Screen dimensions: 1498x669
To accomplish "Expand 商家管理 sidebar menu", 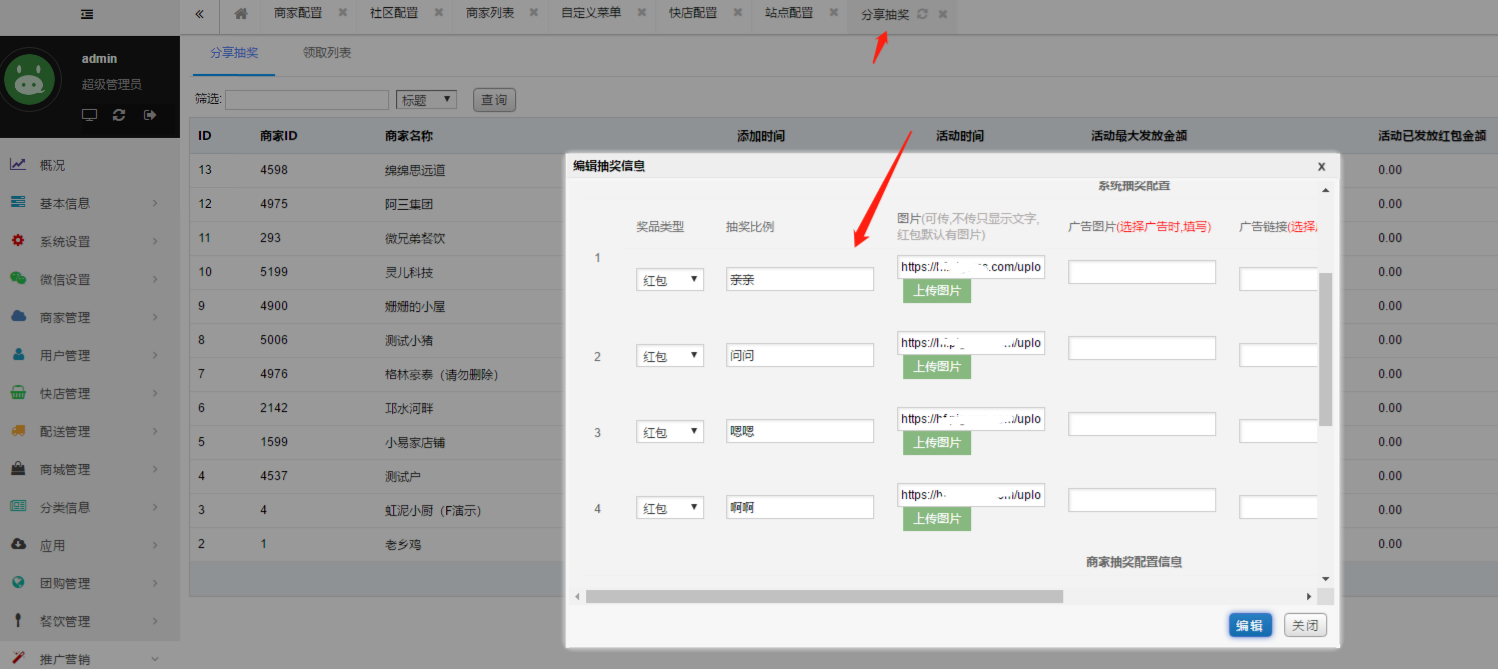I will pyautogui.click(x=90, y=317).
